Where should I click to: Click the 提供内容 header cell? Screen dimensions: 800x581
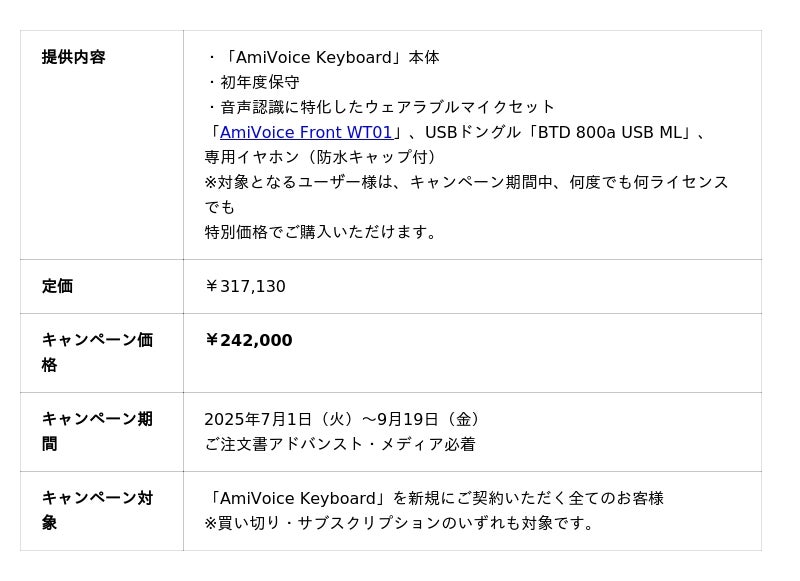click(x=73, y=57)
